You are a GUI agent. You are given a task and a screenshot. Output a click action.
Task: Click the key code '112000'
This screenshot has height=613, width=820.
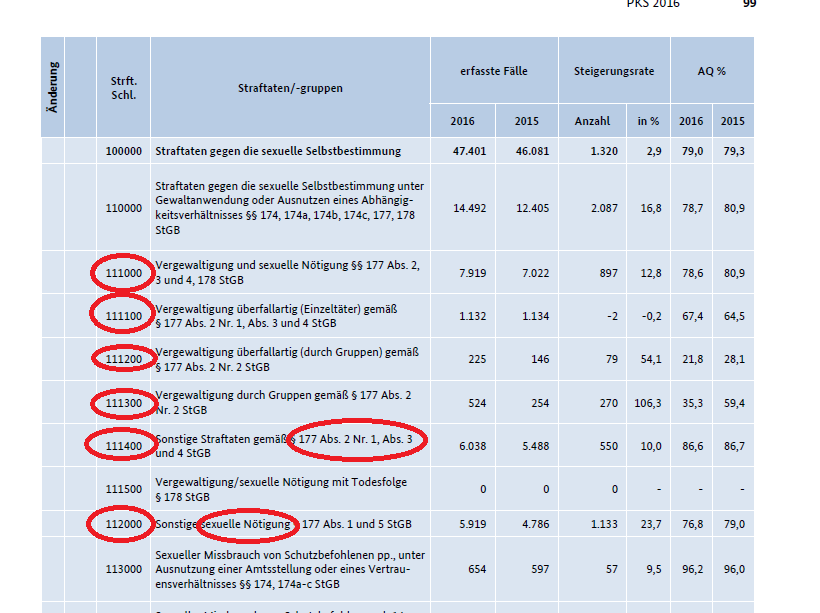click(123, 524)
